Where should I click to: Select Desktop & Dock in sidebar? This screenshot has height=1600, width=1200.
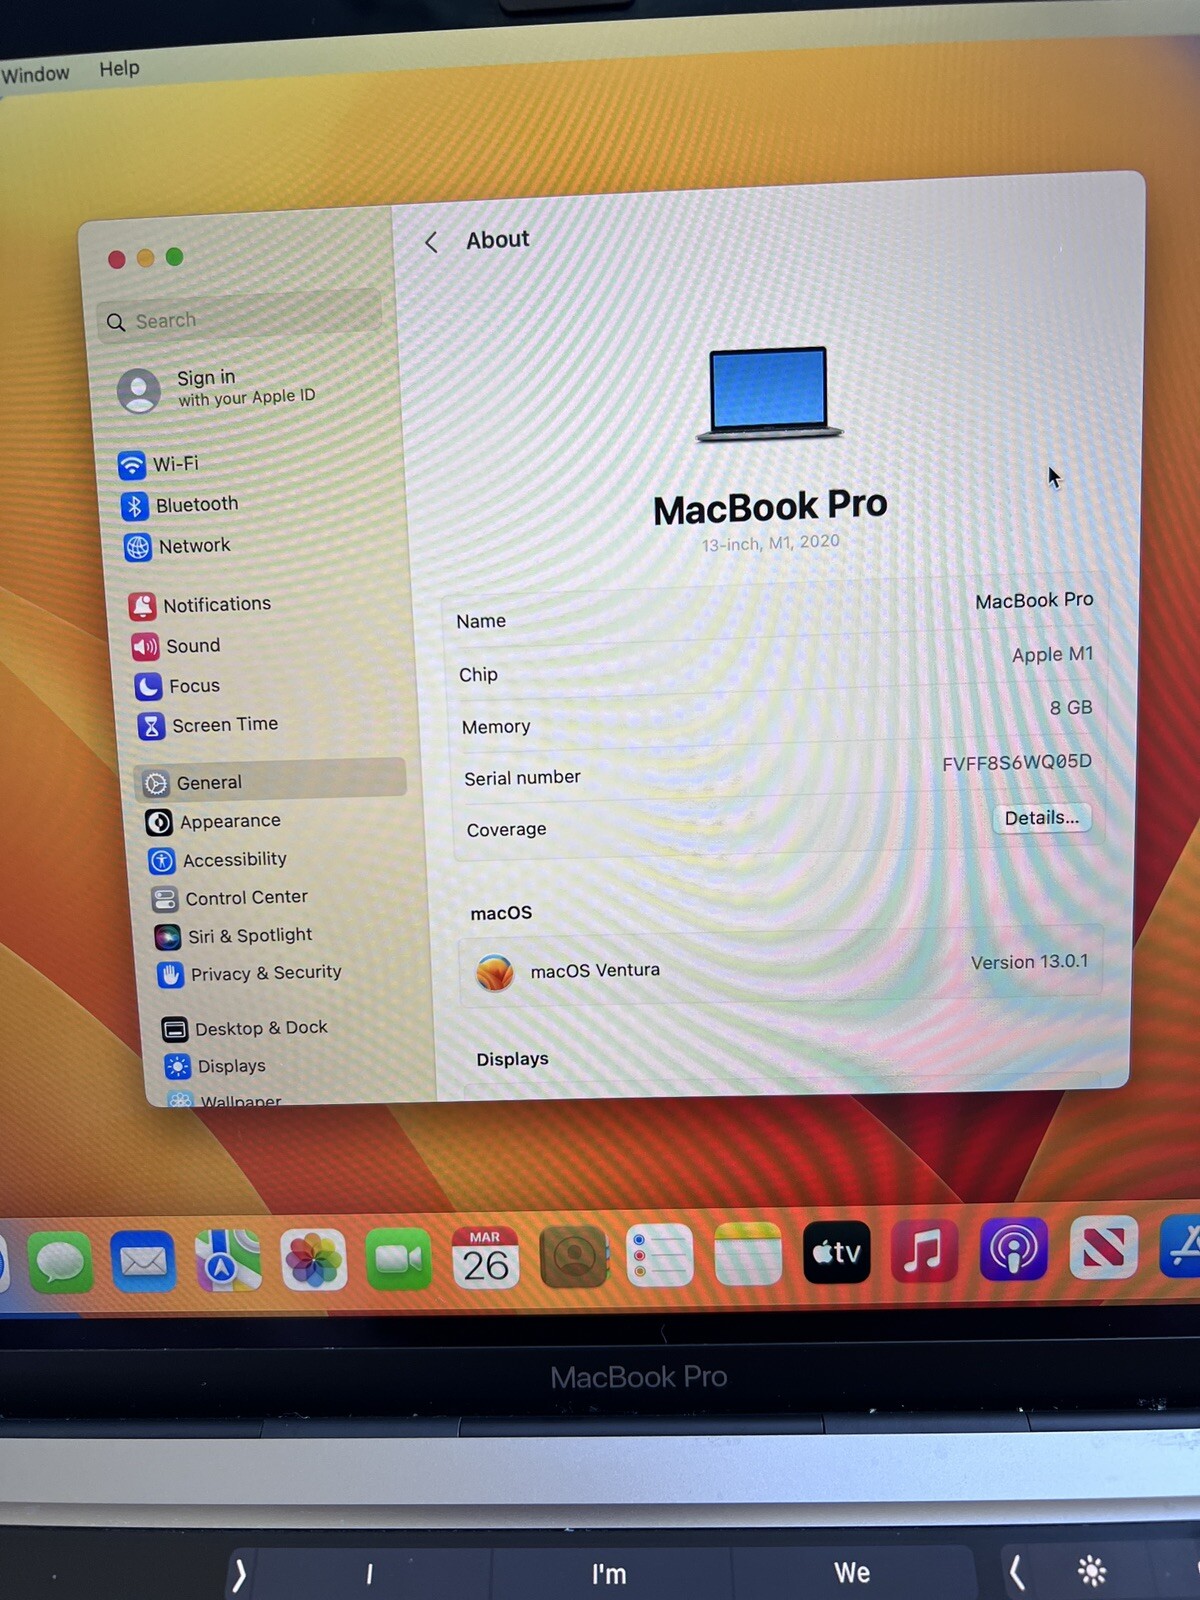(x=246, y=1028)
